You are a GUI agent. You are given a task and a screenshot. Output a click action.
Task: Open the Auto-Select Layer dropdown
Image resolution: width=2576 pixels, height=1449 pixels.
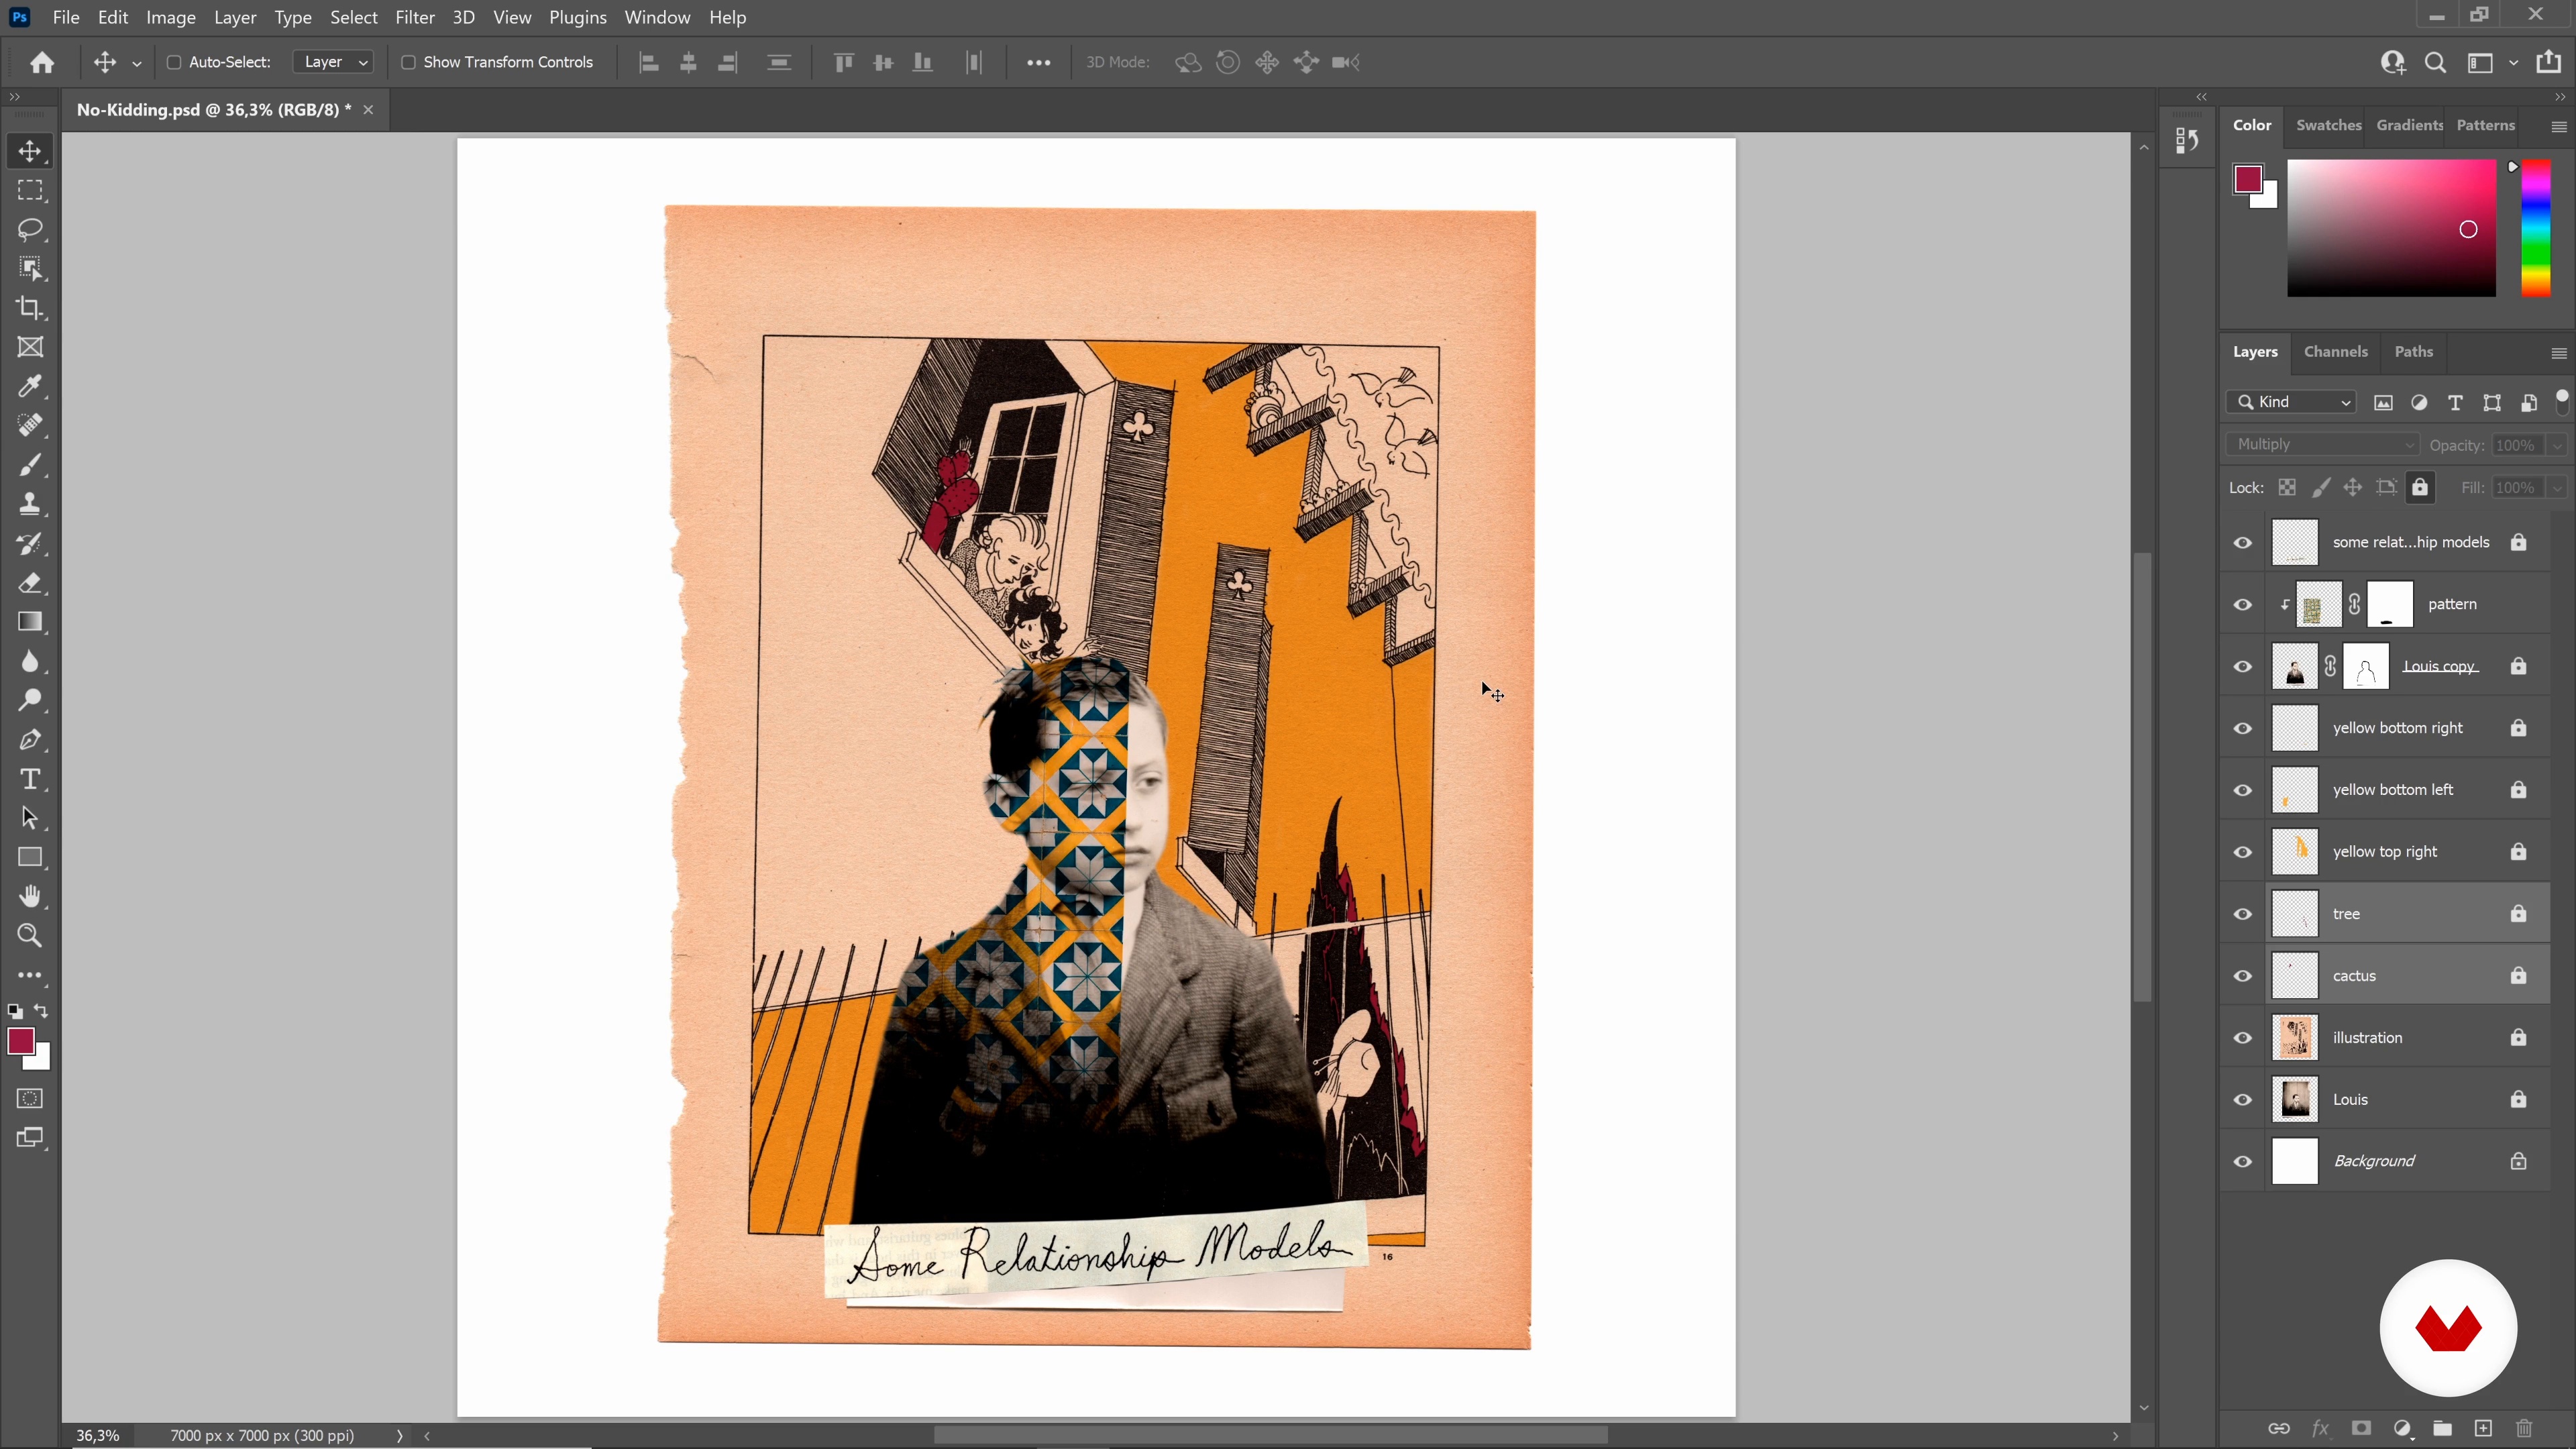click(334, 62)
